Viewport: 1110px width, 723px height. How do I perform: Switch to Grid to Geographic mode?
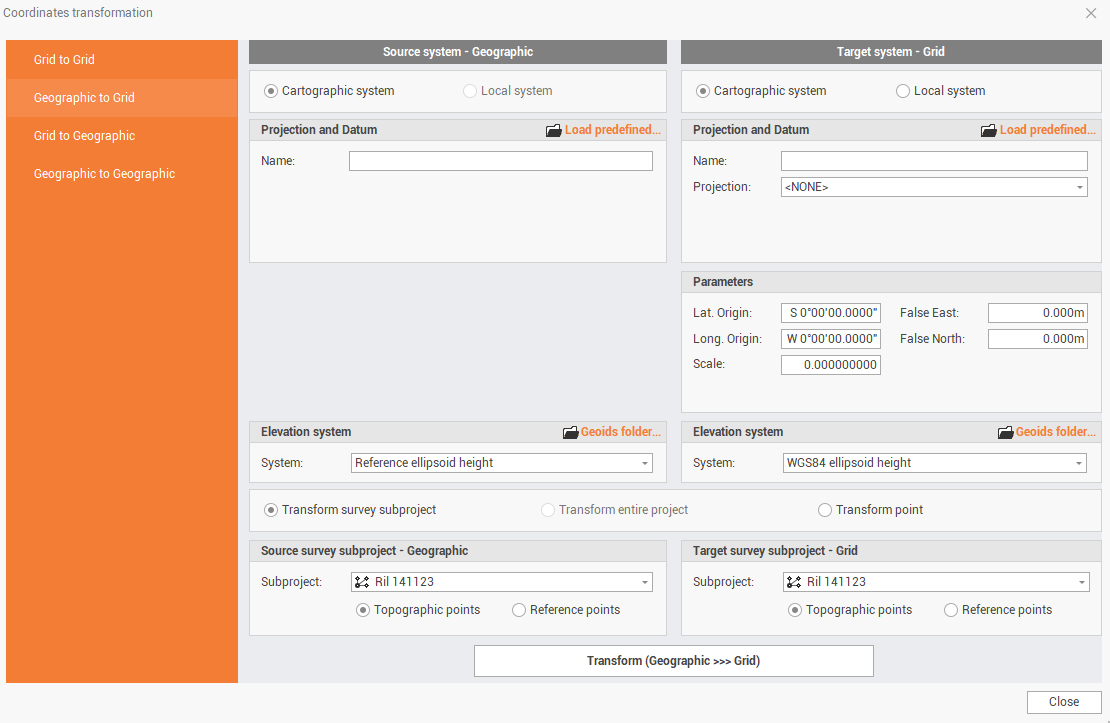click(x=84, y=136)
